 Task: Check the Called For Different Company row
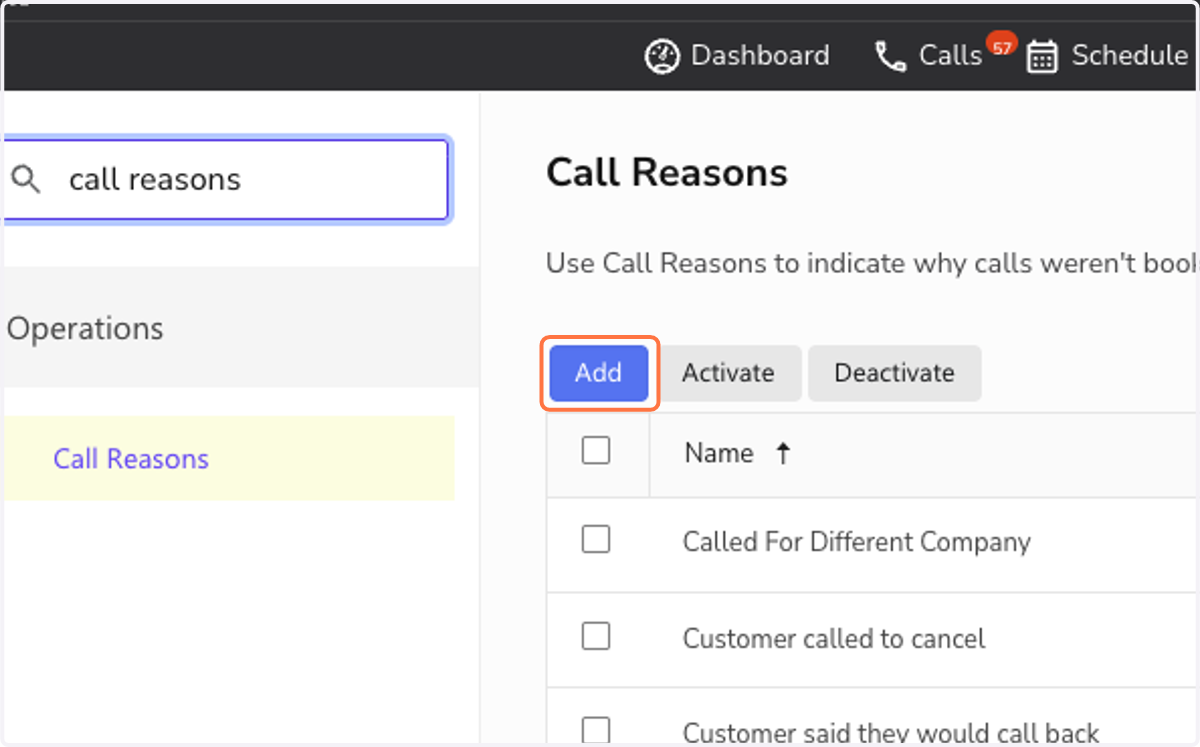coord(596,540)
